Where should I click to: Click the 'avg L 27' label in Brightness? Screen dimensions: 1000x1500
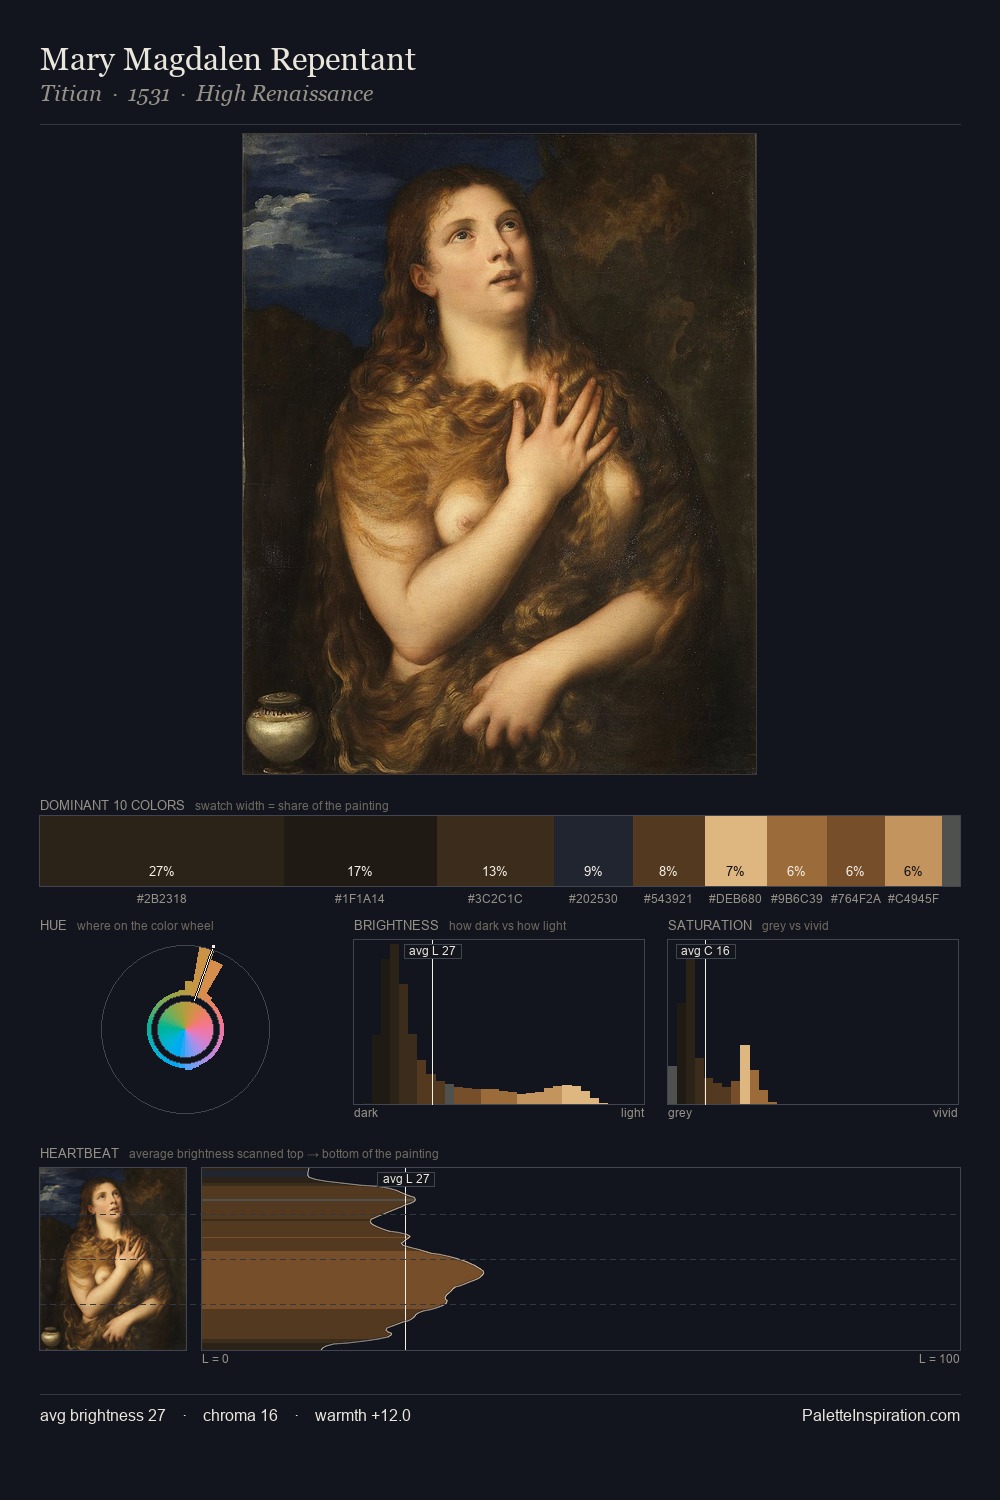432,950
